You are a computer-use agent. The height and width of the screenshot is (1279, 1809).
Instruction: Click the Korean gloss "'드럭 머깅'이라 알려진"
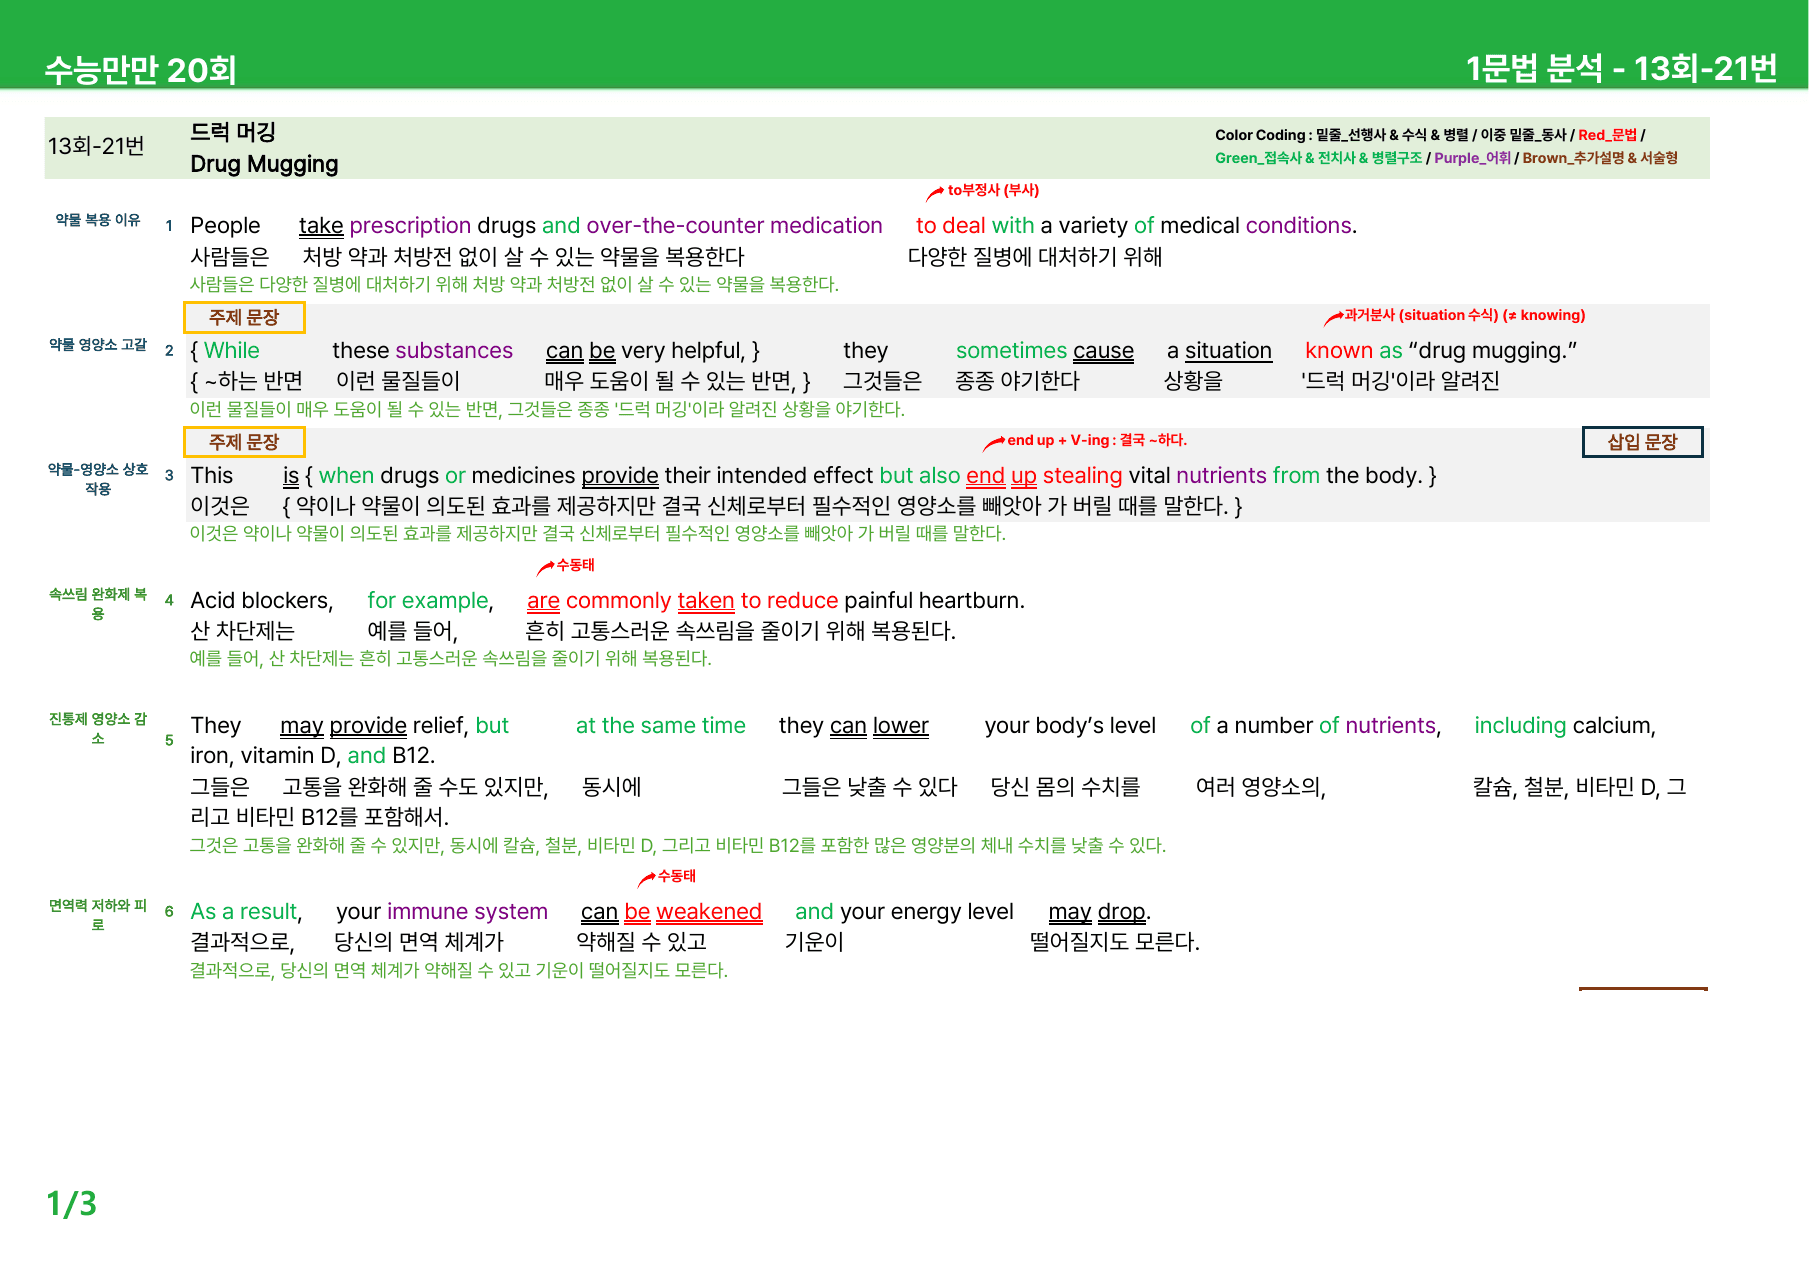[1400, 381]
